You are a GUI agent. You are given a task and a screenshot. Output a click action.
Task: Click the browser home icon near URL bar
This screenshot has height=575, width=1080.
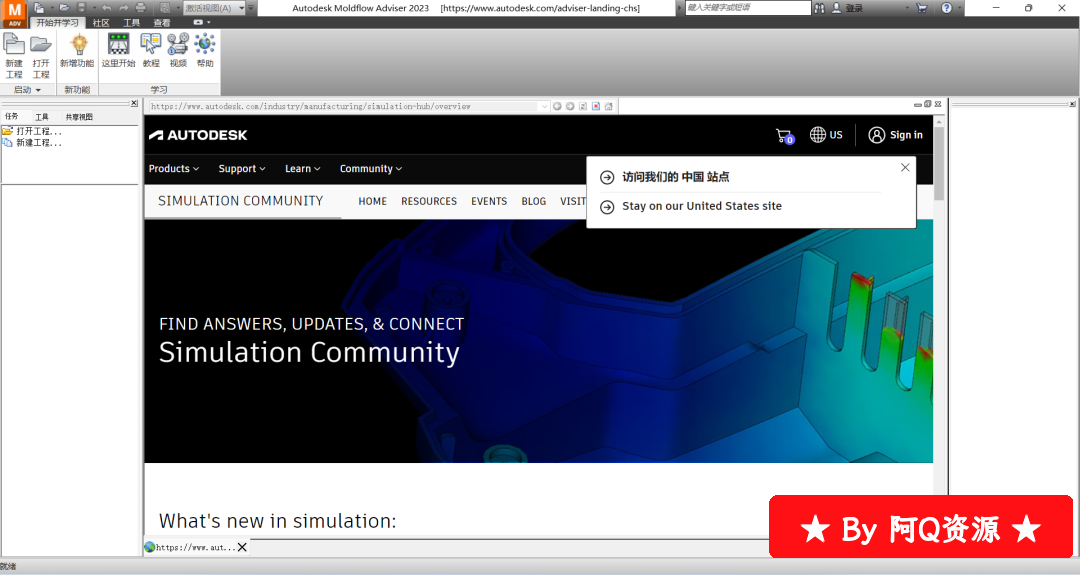609,106
